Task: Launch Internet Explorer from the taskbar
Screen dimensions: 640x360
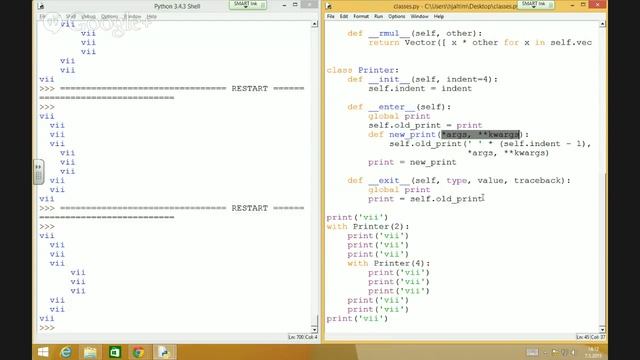Action: (x=66, y=352)
